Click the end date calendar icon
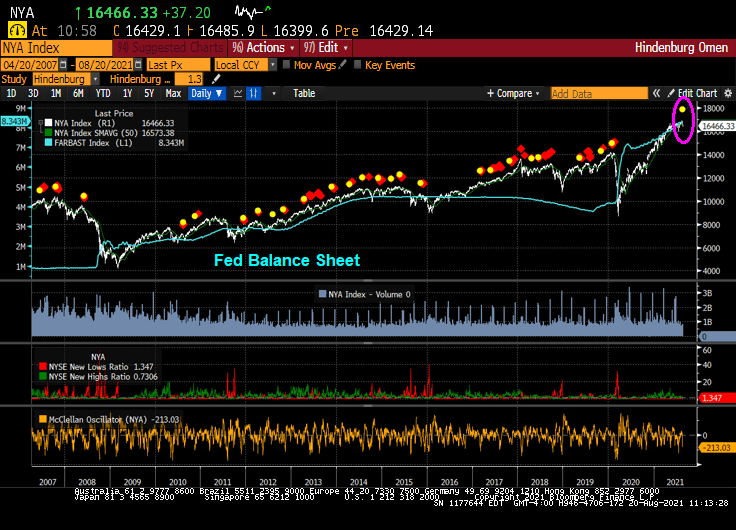Screen dimensions: 736x530 pos(136,64)
